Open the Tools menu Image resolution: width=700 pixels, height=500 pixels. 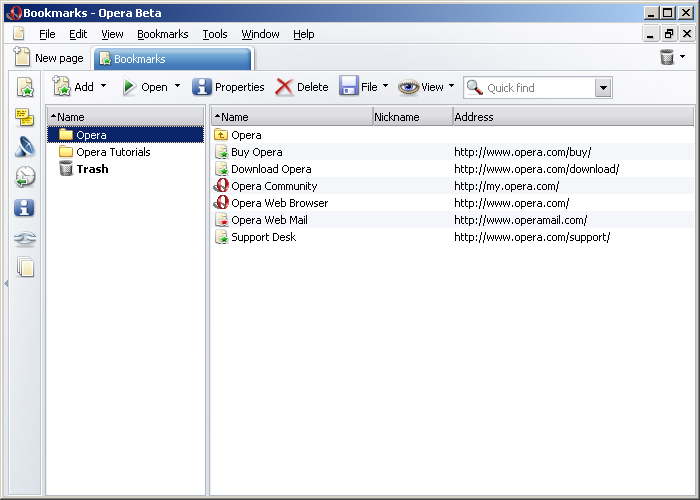214,34
